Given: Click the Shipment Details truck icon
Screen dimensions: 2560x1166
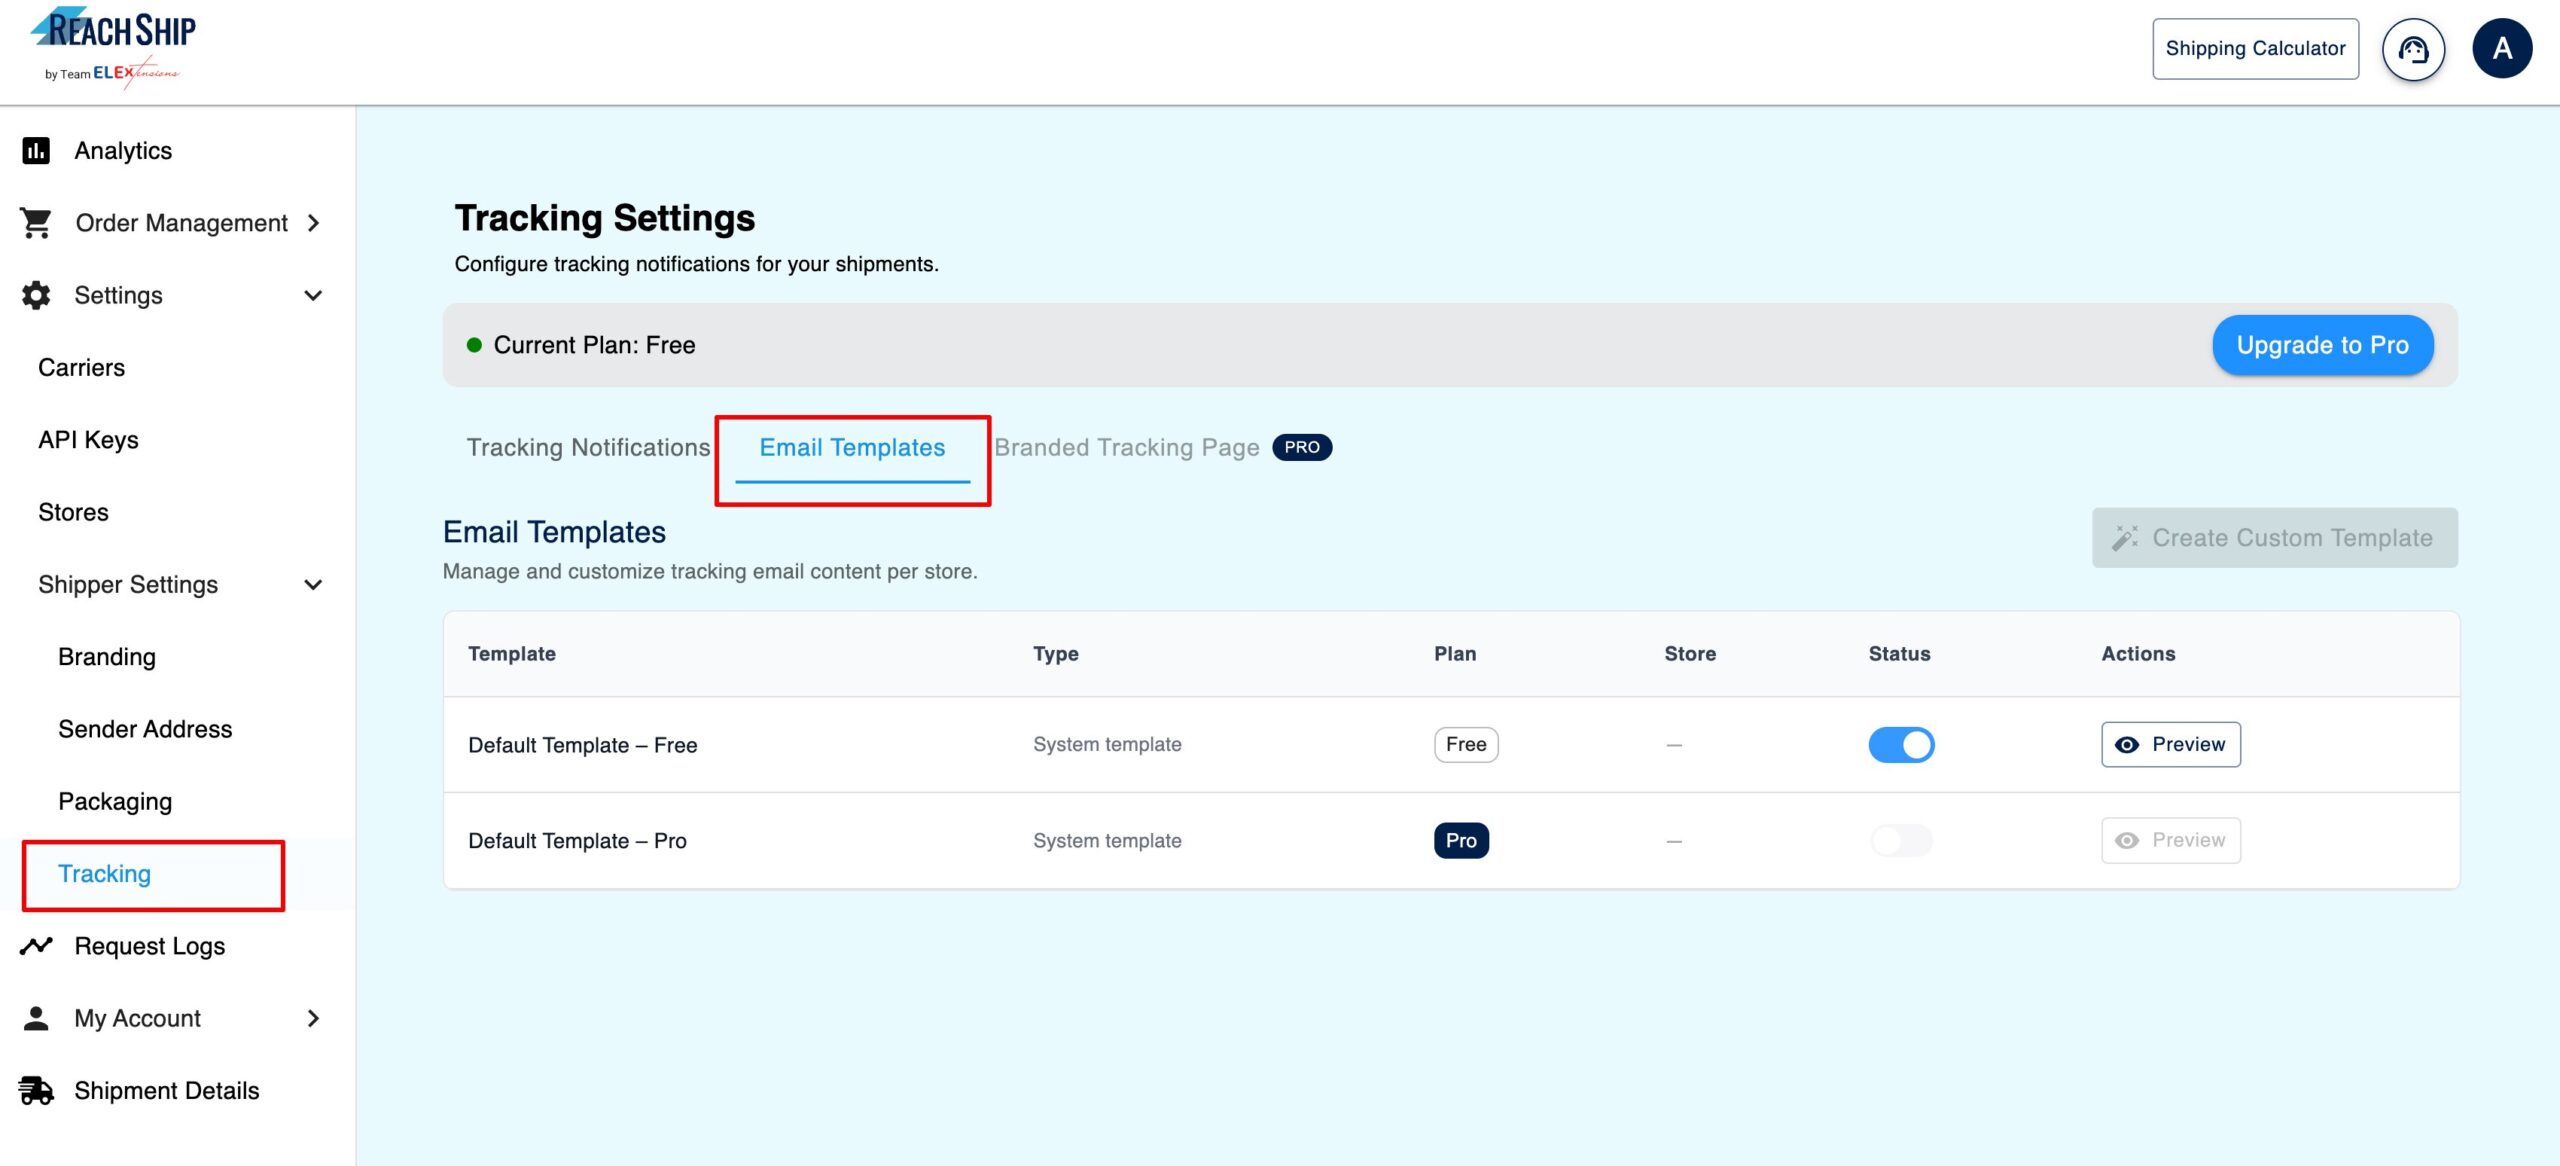Looking at the screenshot, I should [x=36, y=1090].
